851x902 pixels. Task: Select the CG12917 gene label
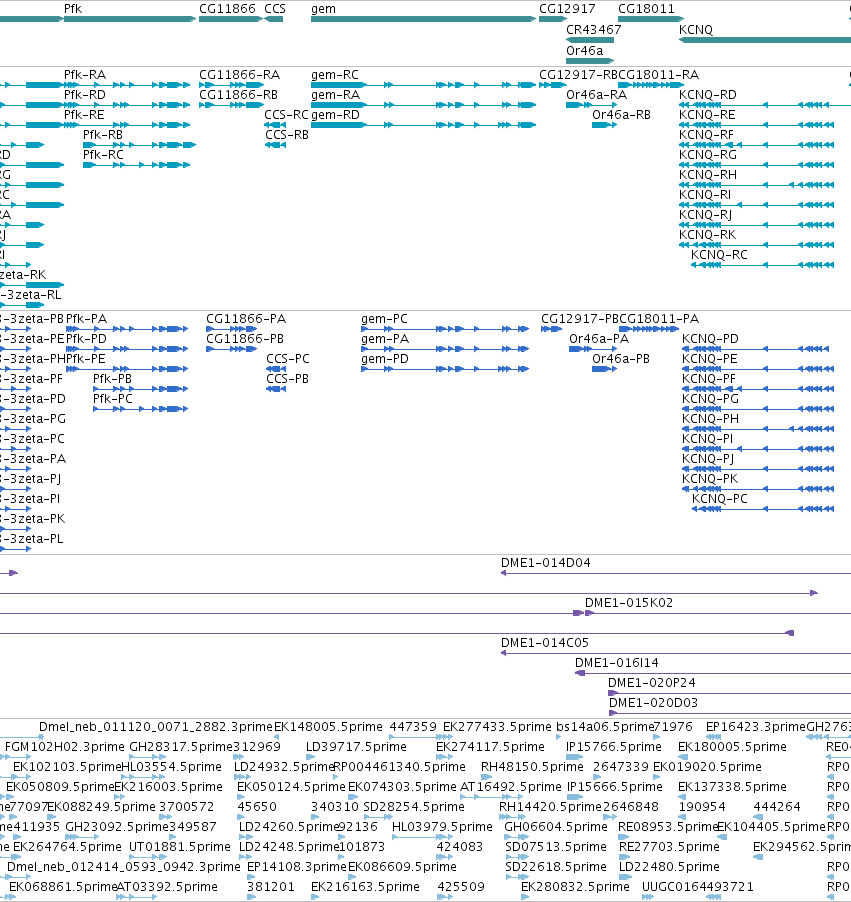pyautogui.click(x=567, y=9)
